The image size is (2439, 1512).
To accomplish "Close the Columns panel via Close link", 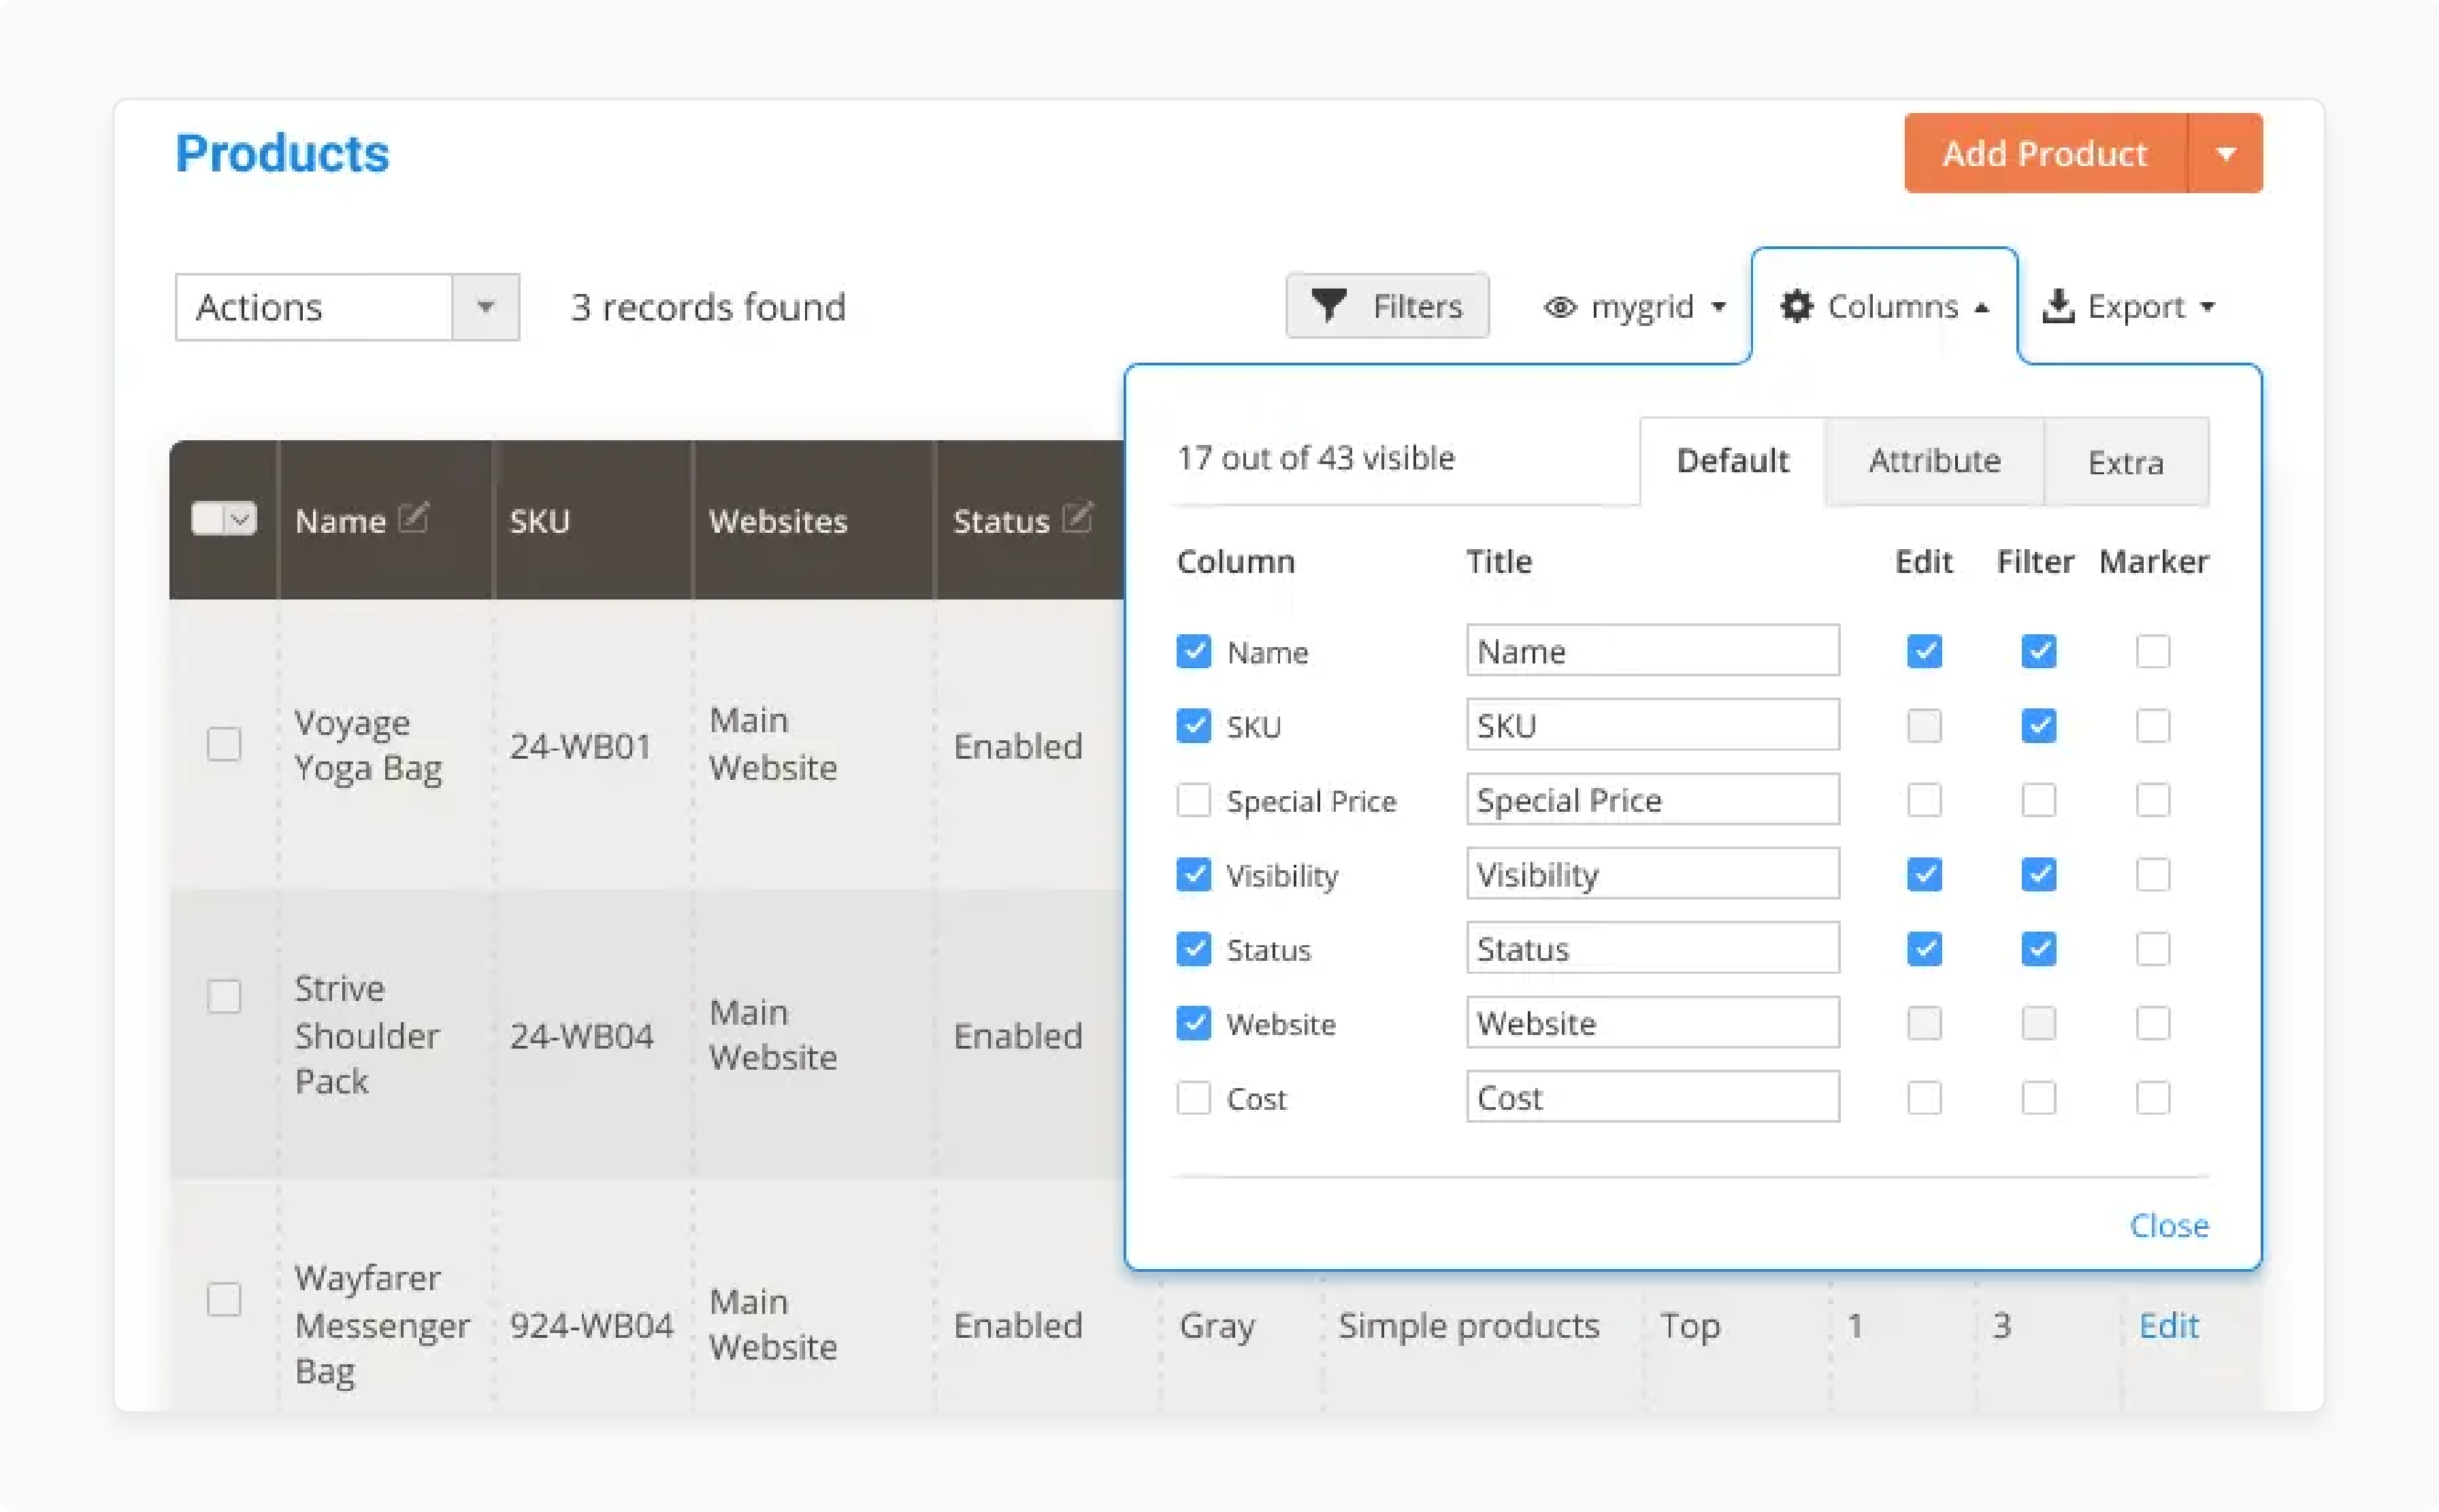I will click(2168, 1225).
